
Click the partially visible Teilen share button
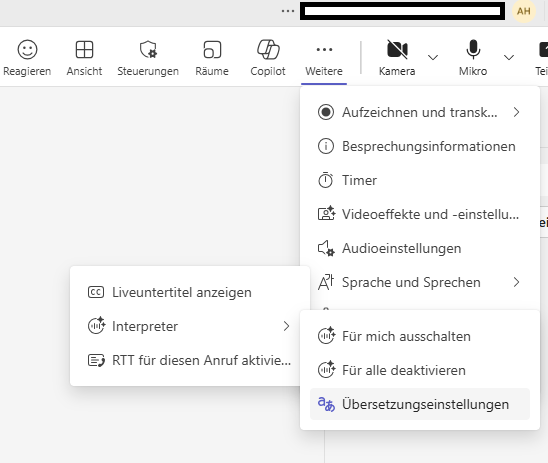coord(542,58)
